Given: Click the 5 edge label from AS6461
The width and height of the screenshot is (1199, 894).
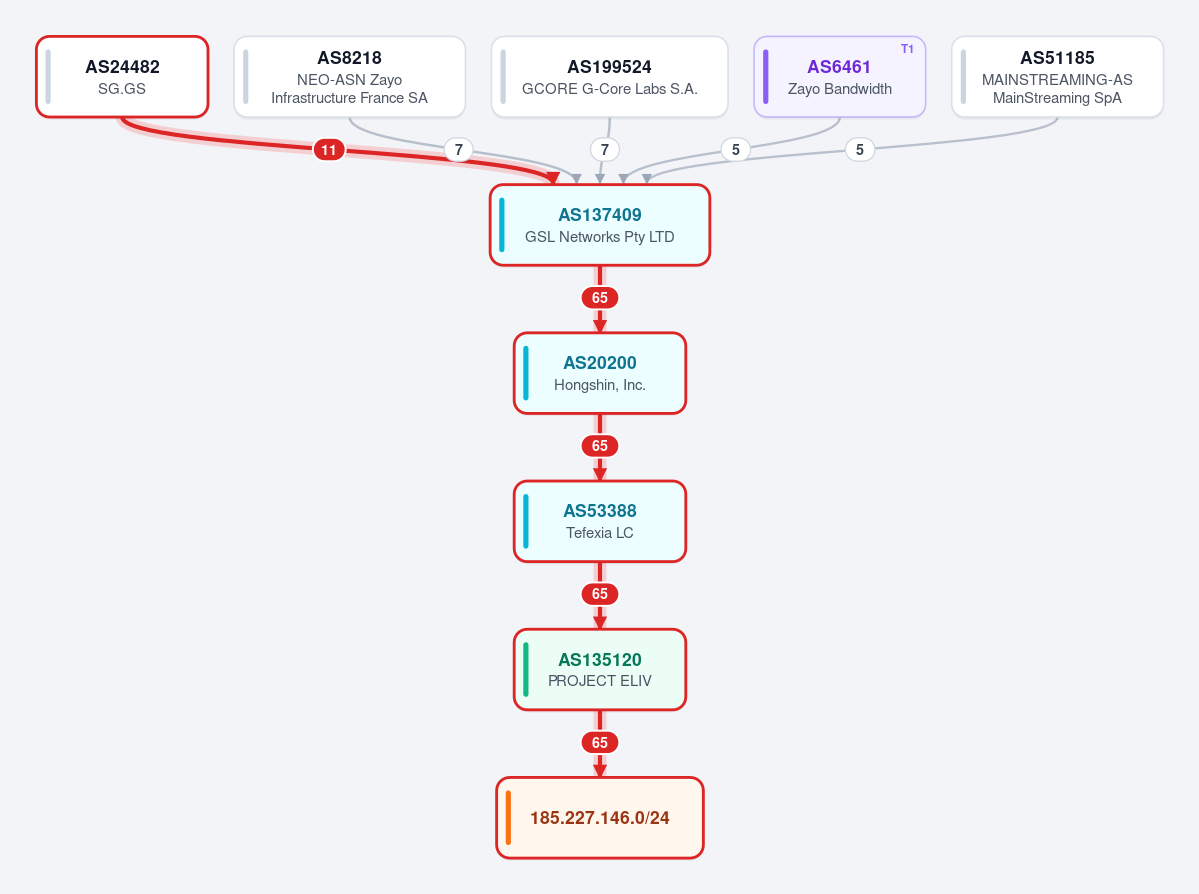Looking at the screenshot, I should point(736,150).
